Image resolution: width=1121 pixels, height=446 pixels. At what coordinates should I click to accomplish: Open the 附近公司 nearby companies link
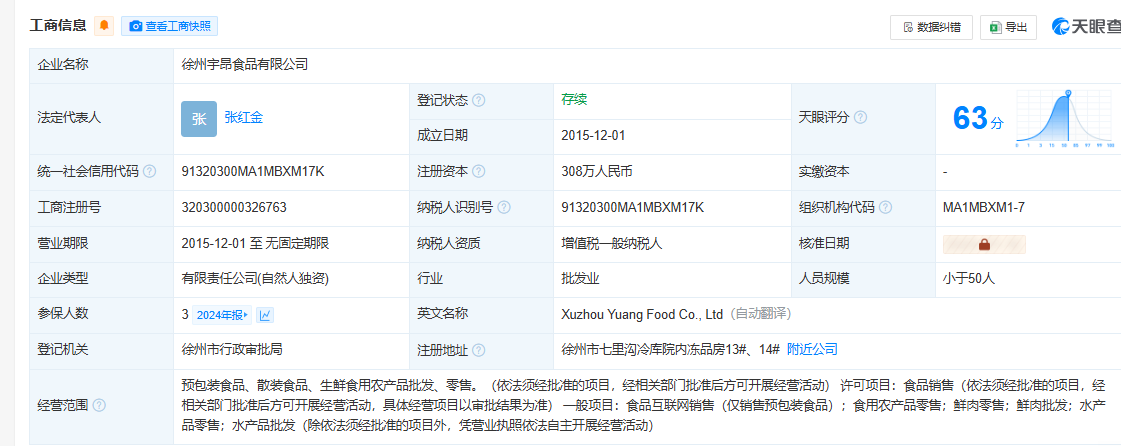pyautogui.click(x=811, y=350)
